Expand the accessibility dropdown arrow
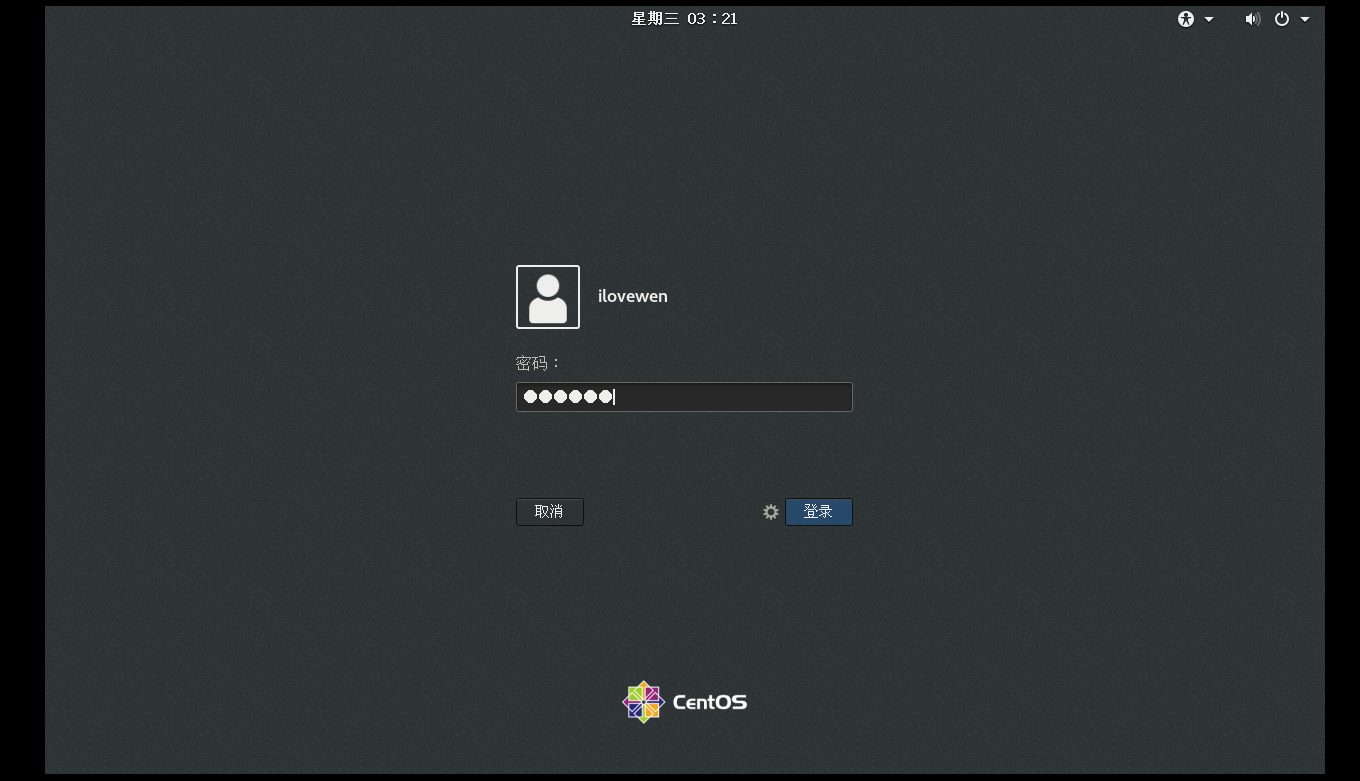This screenshot has height=781, width=1360. (1209, 19)
